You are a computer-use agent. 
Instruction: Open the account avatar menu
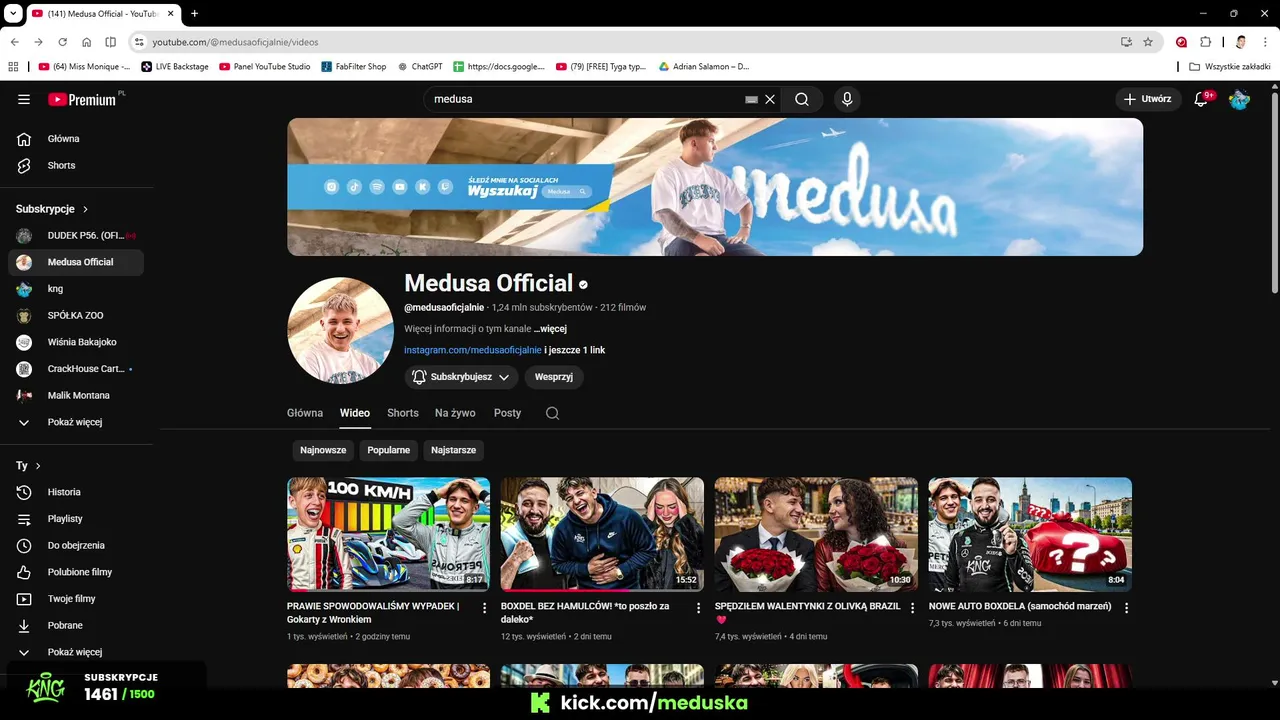(x=1239, y=99)
